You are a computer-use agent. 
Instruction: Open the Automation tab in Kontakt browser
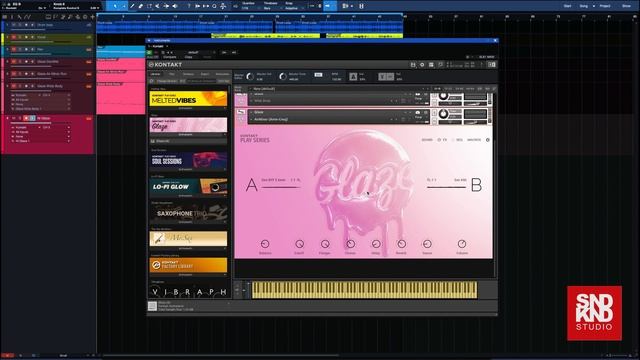click(x=222, y=74)
